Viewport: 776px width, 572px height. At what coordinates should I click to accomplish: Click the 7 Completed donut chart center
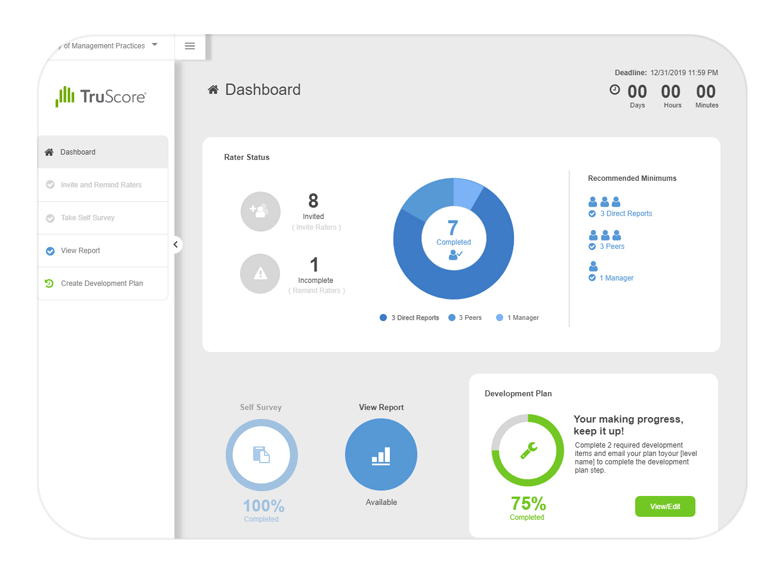pyautogui.click(x=453, y=239)
